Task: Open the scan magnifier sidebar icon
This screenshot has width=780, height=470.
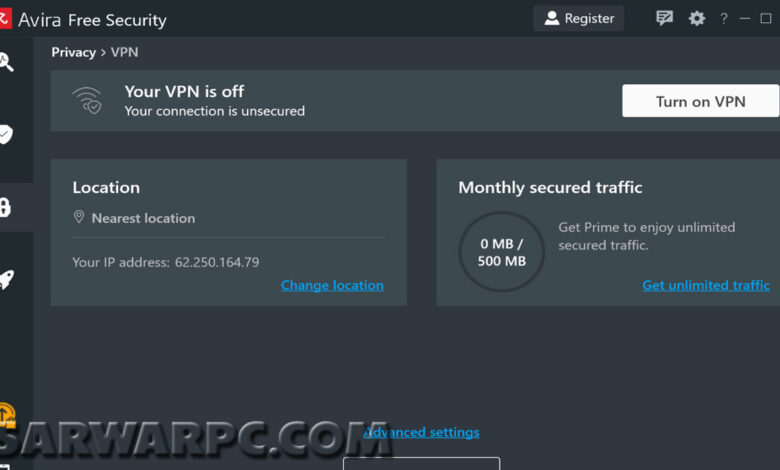Action: (x=6, y=62)
